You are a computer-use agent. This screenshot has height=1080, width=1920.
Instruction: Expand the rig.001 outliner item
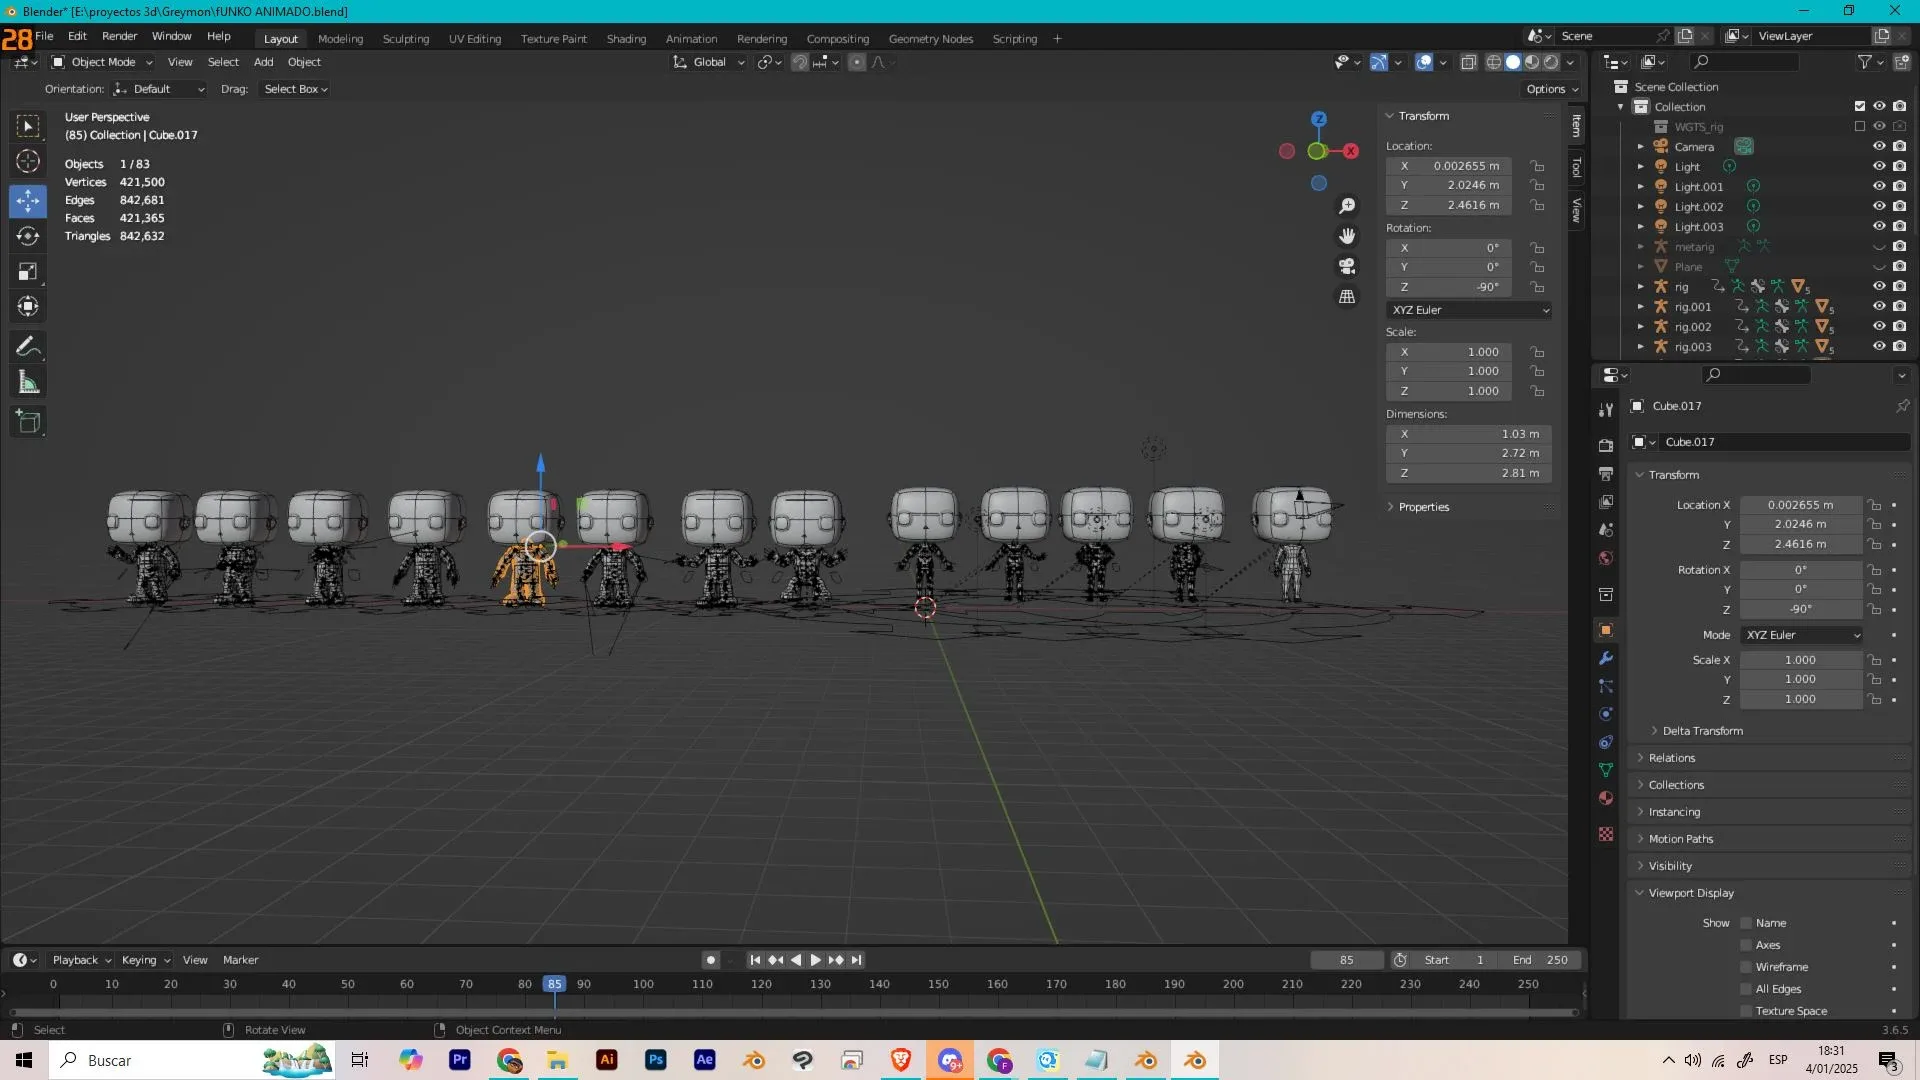tap(1640, 307)
